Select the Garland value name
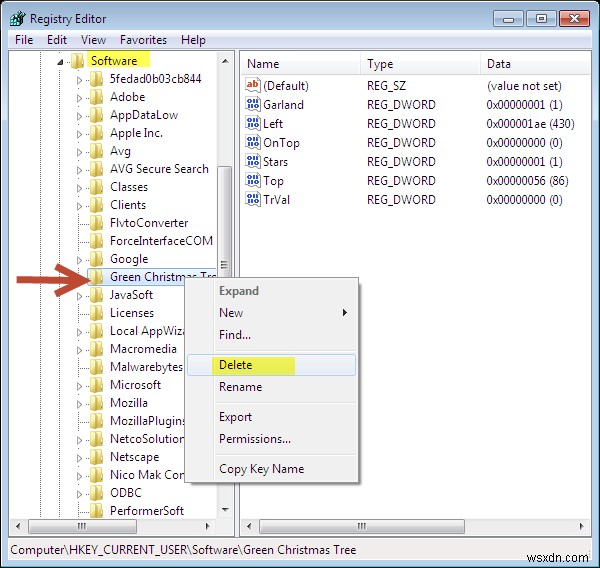This screenshot has width=600, height=568. 283,105
